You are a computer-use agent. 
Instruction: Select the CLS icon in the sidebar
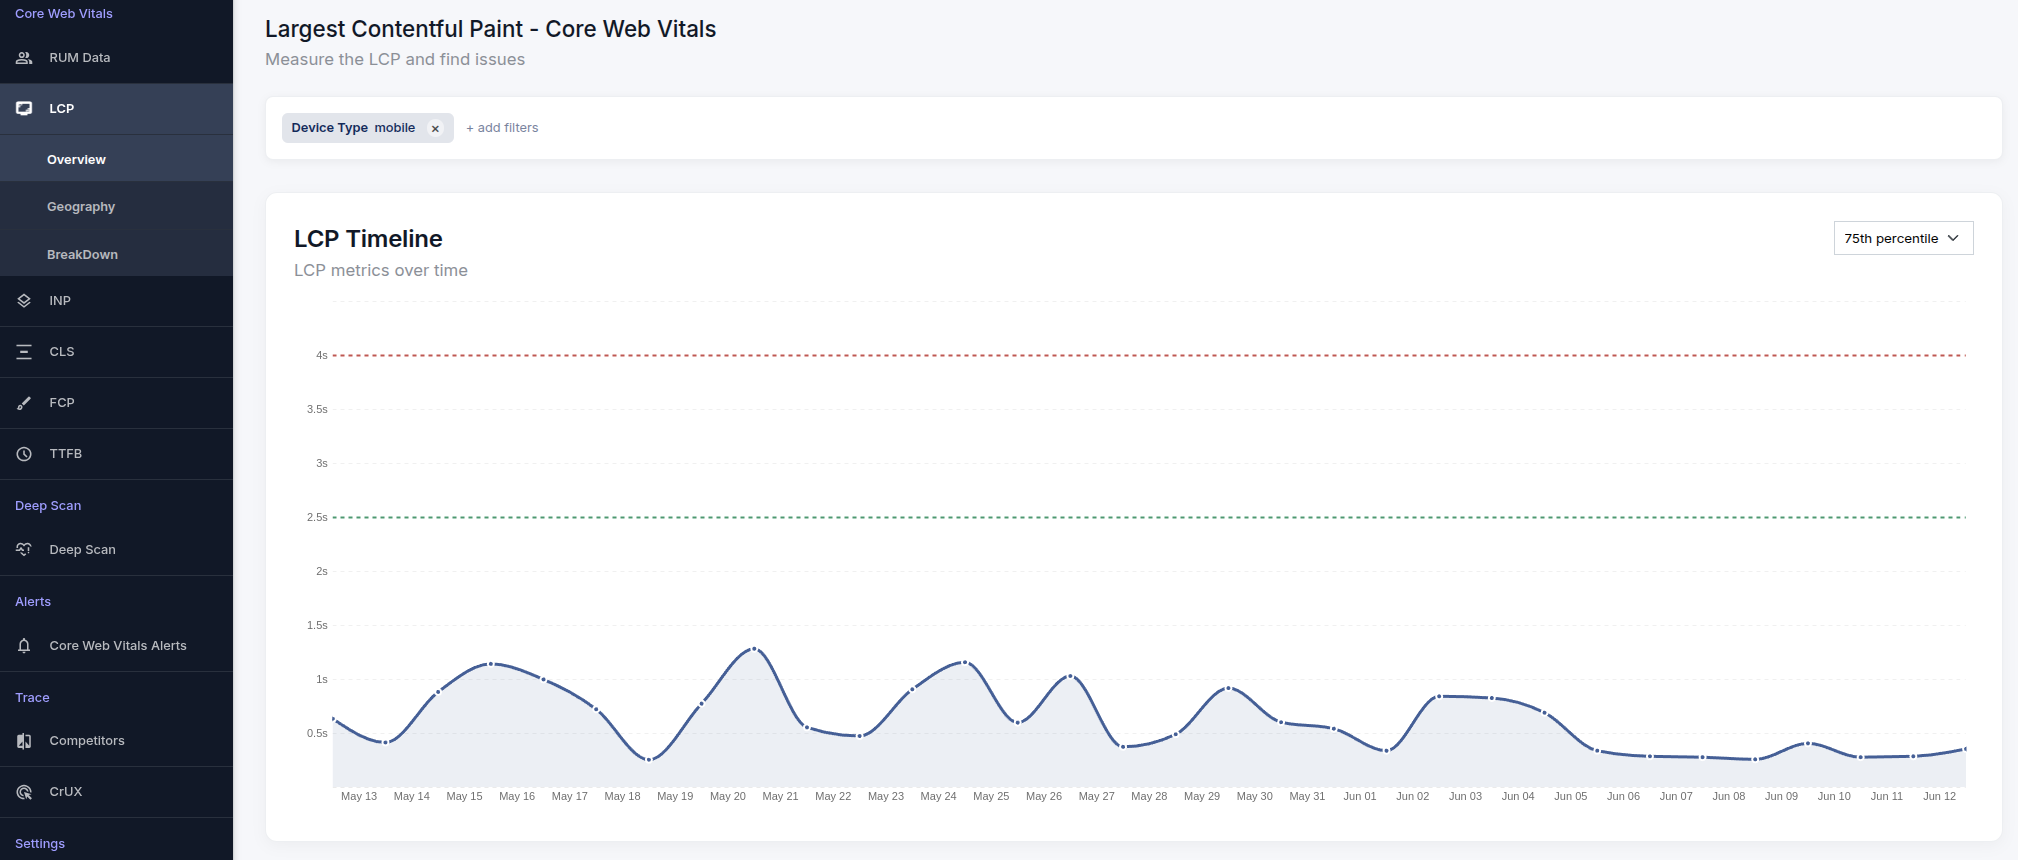tap(24, 351)
